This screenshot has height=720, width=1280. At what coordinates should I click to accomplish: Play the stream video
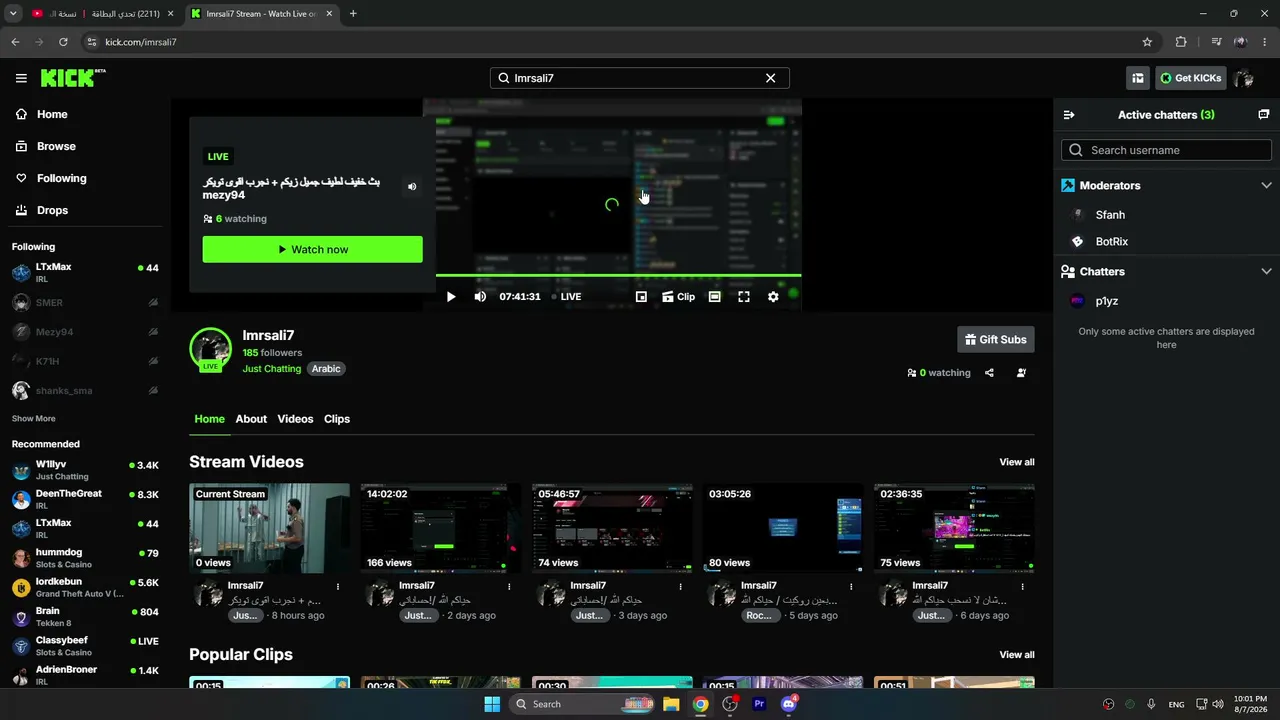tap(451, 297)
